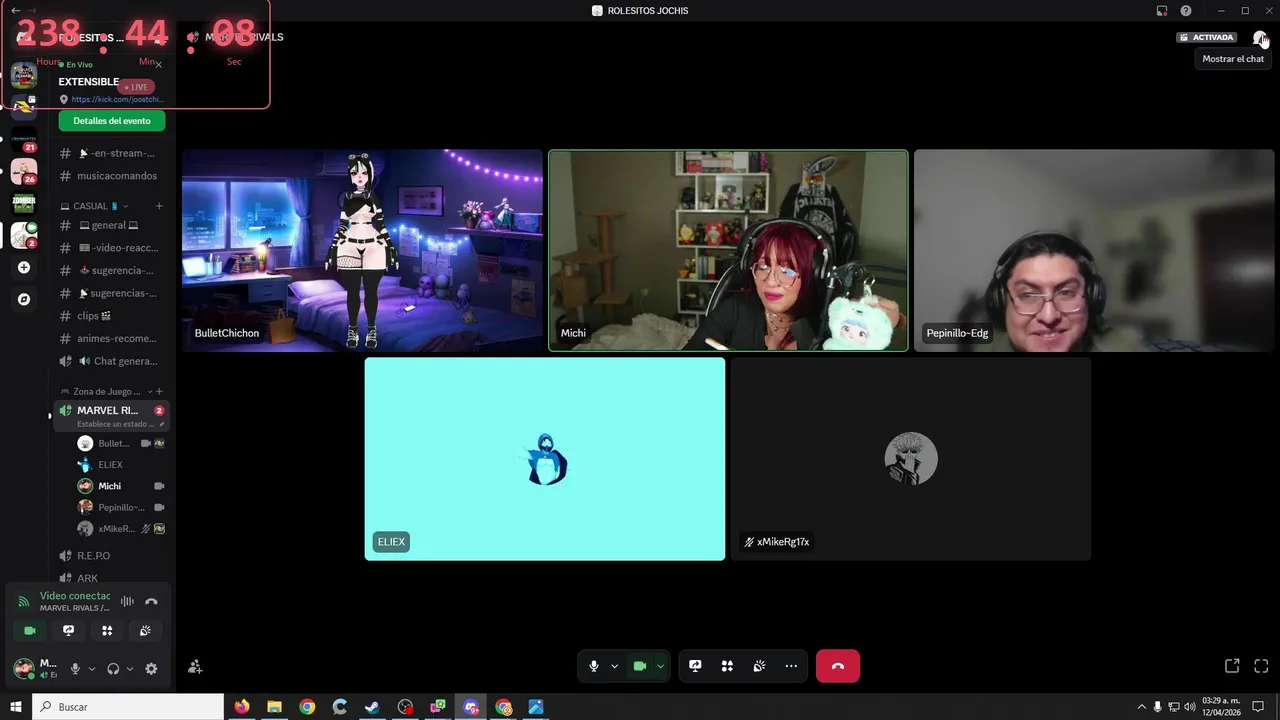
Task: Focus BulletChichon video tile
Action: [x=362, y=250]
